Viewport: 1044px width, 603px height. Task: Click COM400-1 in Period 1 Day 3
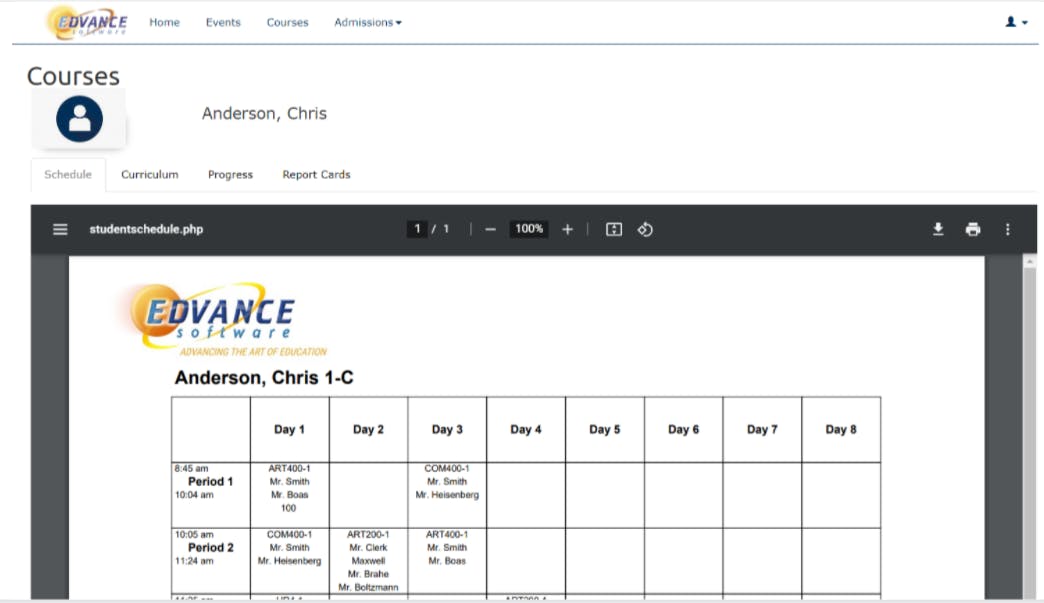tap(447, 469)
